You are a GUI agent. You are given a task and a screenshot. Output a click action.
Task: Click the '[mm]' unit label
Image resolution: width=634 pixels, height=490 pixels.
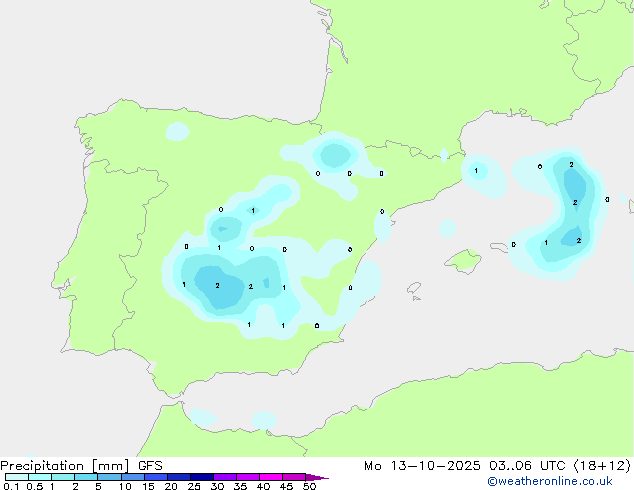tap(111, 466)
